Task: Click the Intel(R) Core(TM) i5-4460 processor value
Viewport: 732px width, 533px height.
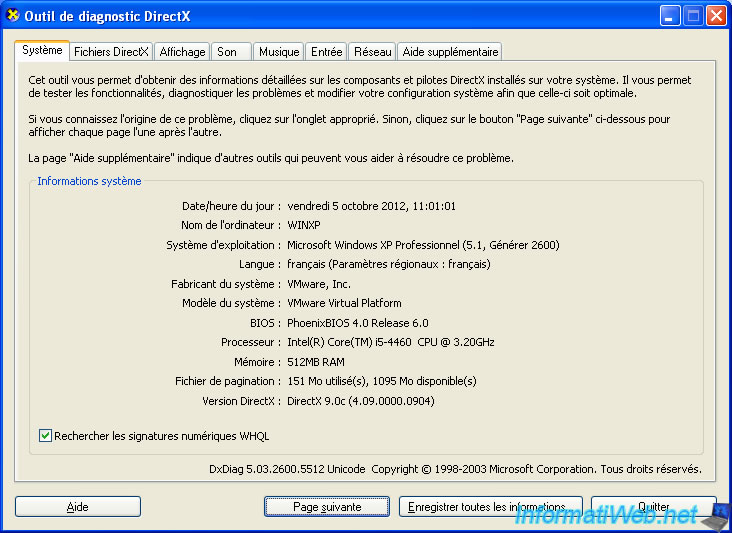Action: click(x=391, y=342)
